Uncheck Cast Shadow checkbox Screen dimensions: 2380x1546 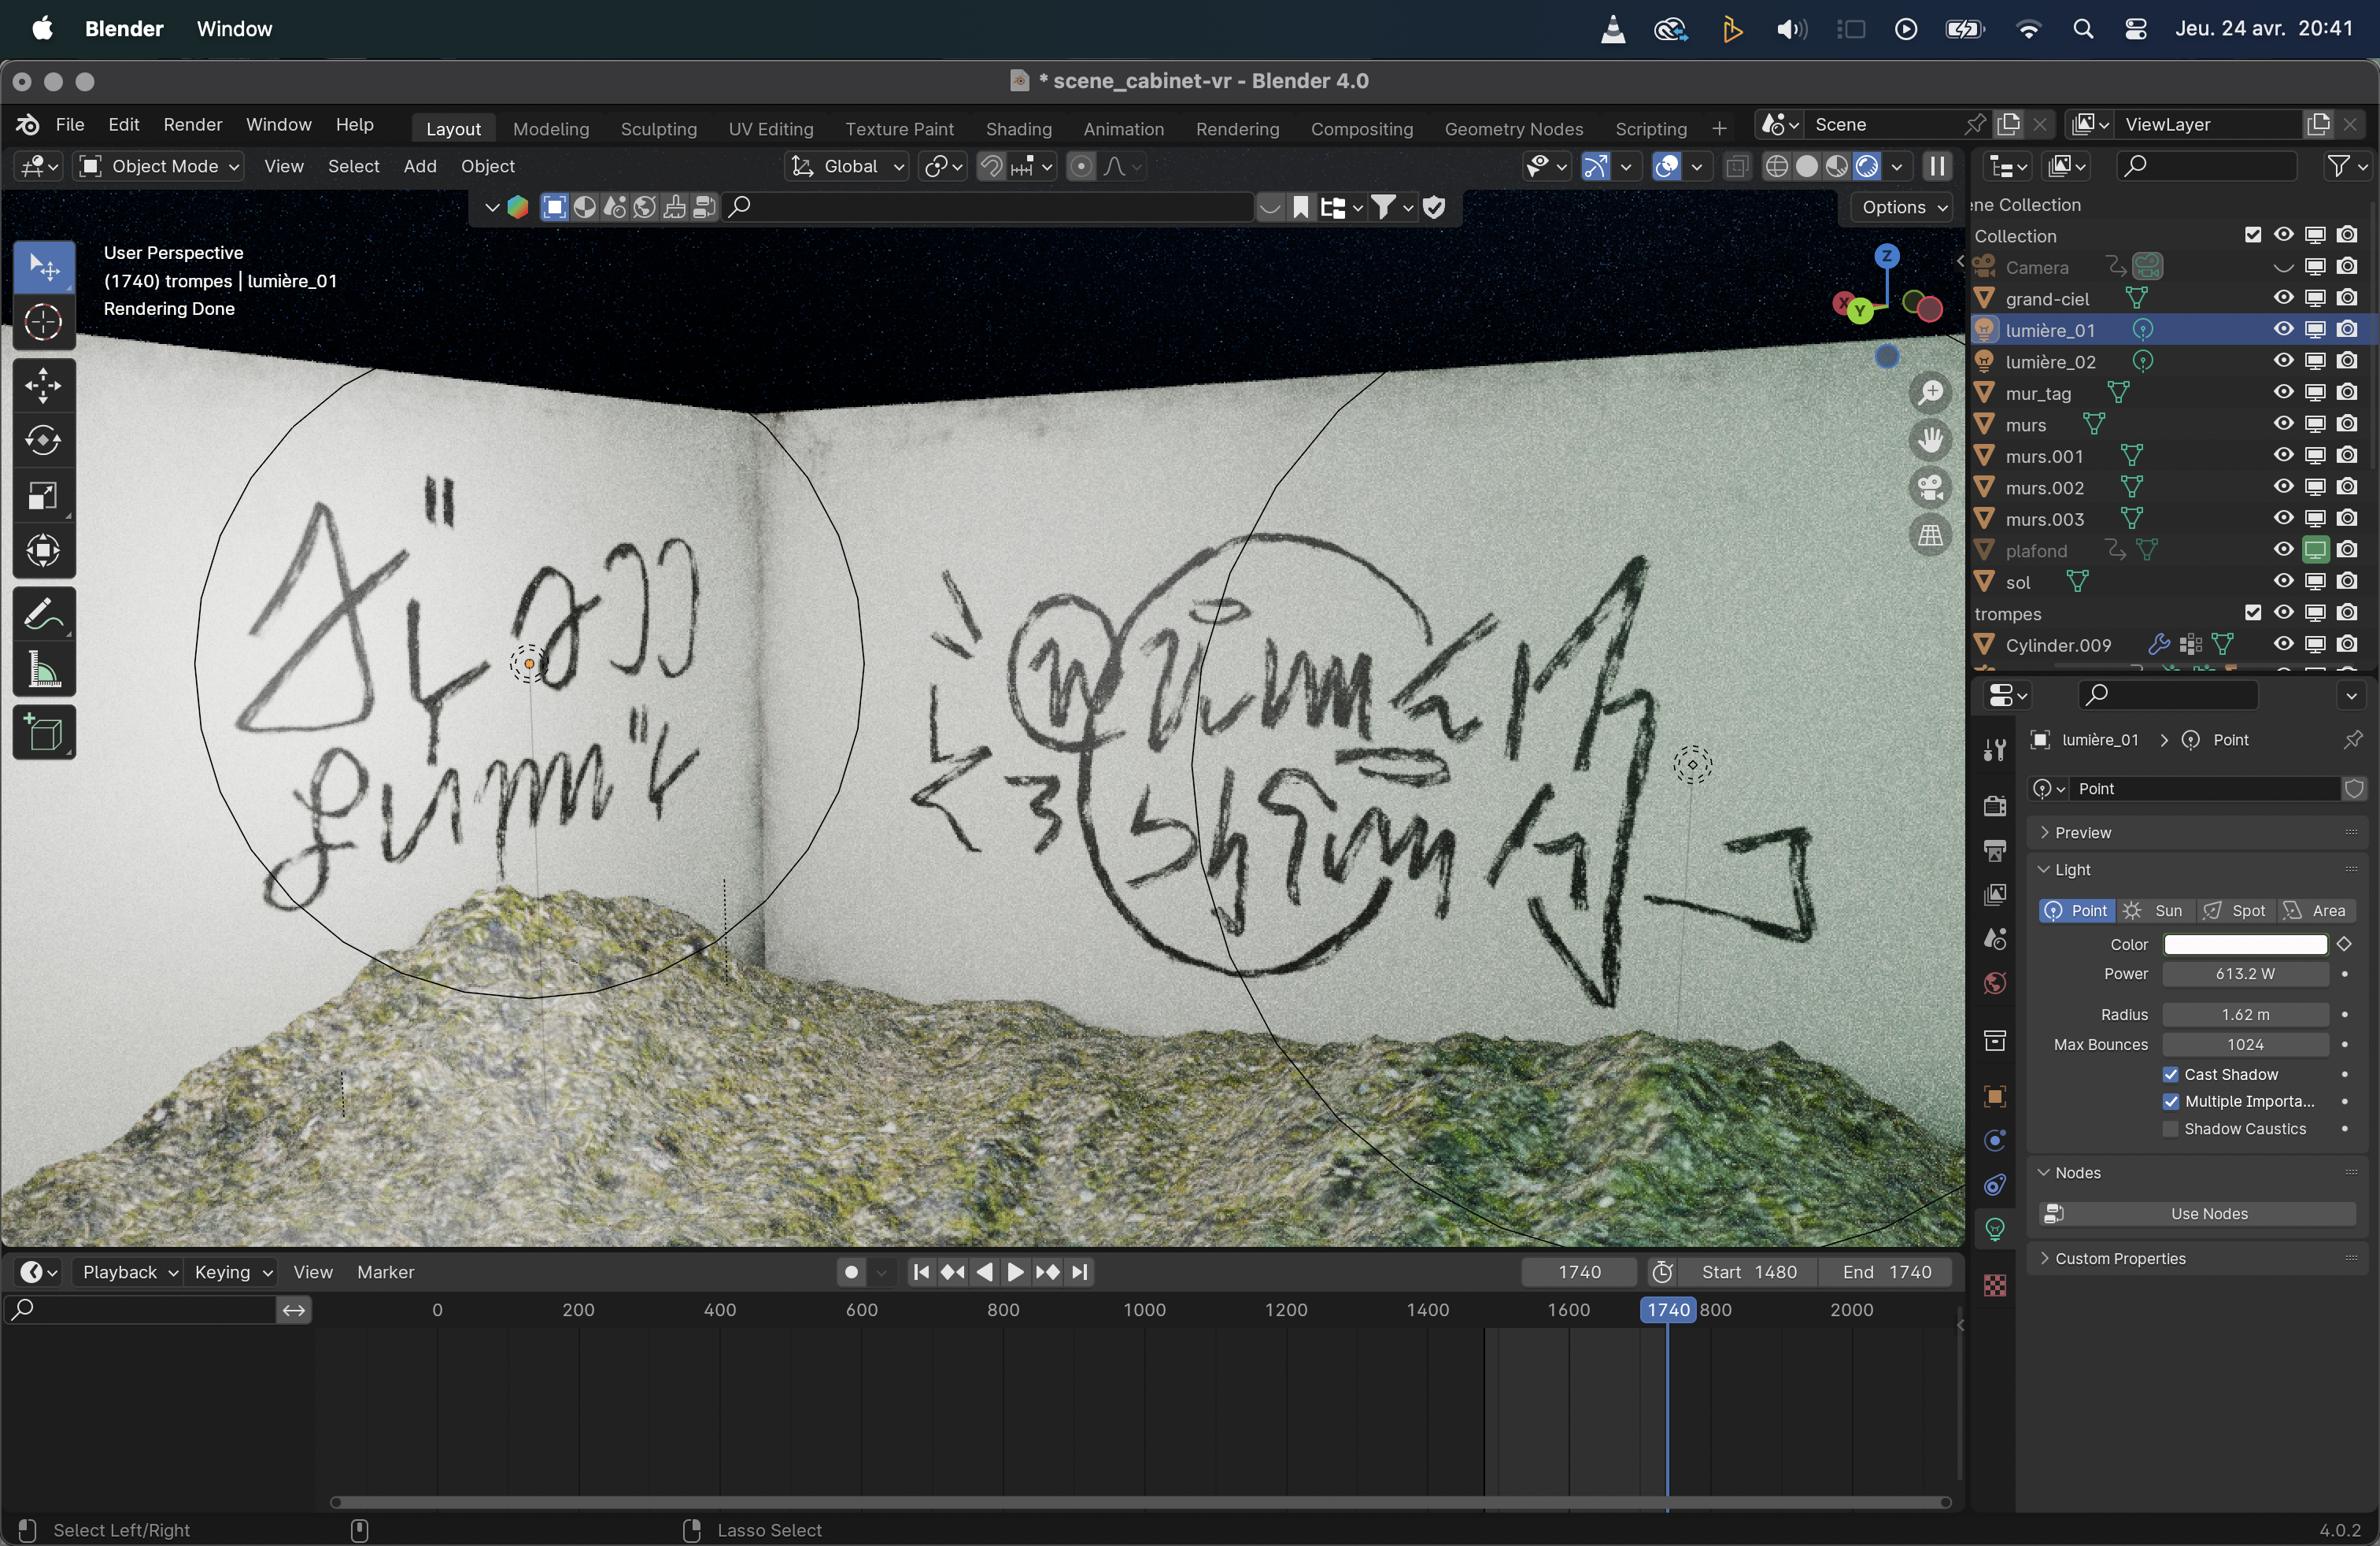(x=2170, y=1074)
